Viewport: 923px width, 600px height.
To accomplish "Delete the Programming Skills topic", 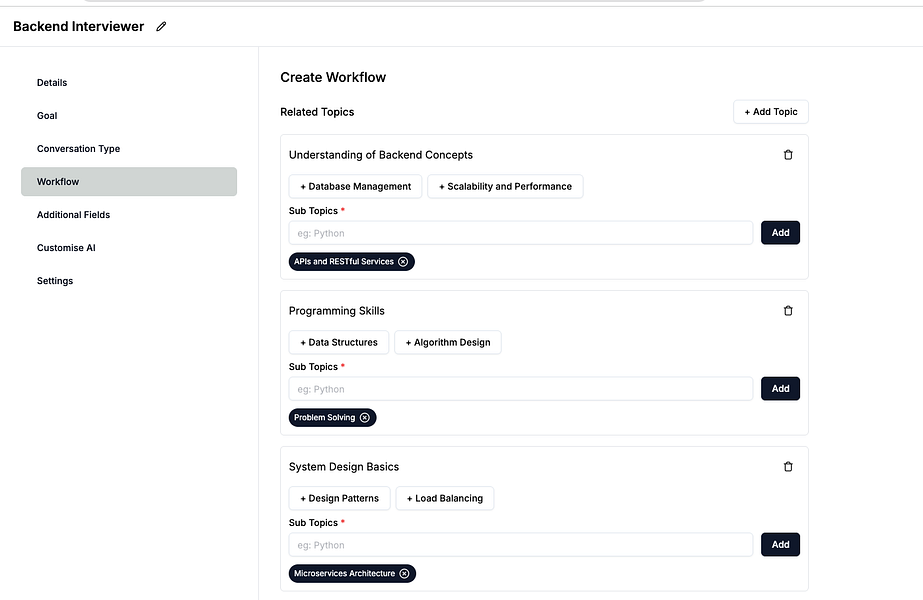I will coord(788,311).
